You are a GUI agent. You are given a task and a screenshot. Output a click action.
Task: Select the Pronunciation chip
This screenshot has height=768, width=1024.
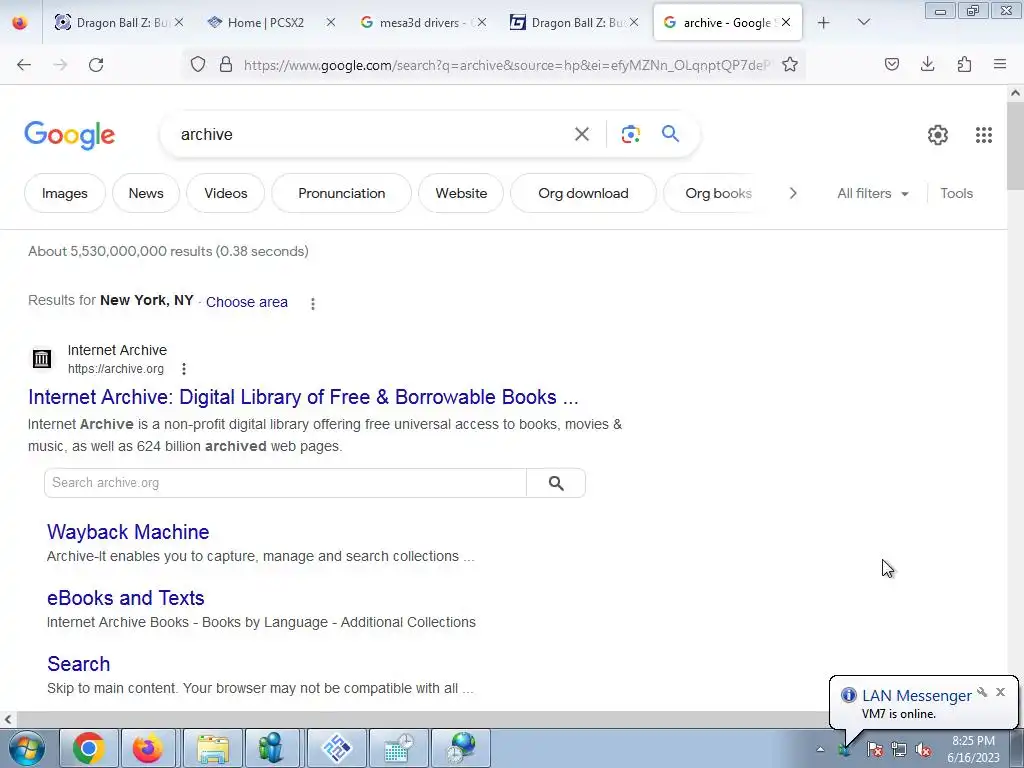(x=342, y=193)
